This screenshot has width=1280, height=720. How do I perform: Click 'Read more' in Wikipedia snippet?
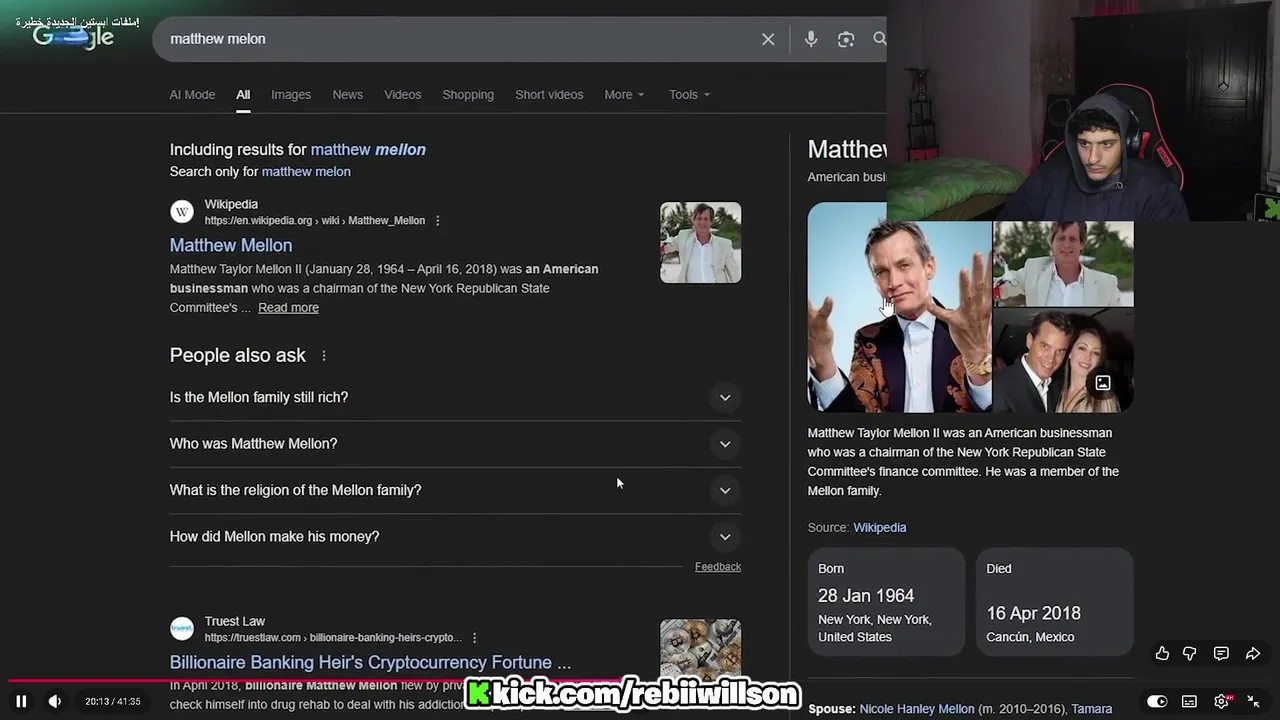click(288, 307)
